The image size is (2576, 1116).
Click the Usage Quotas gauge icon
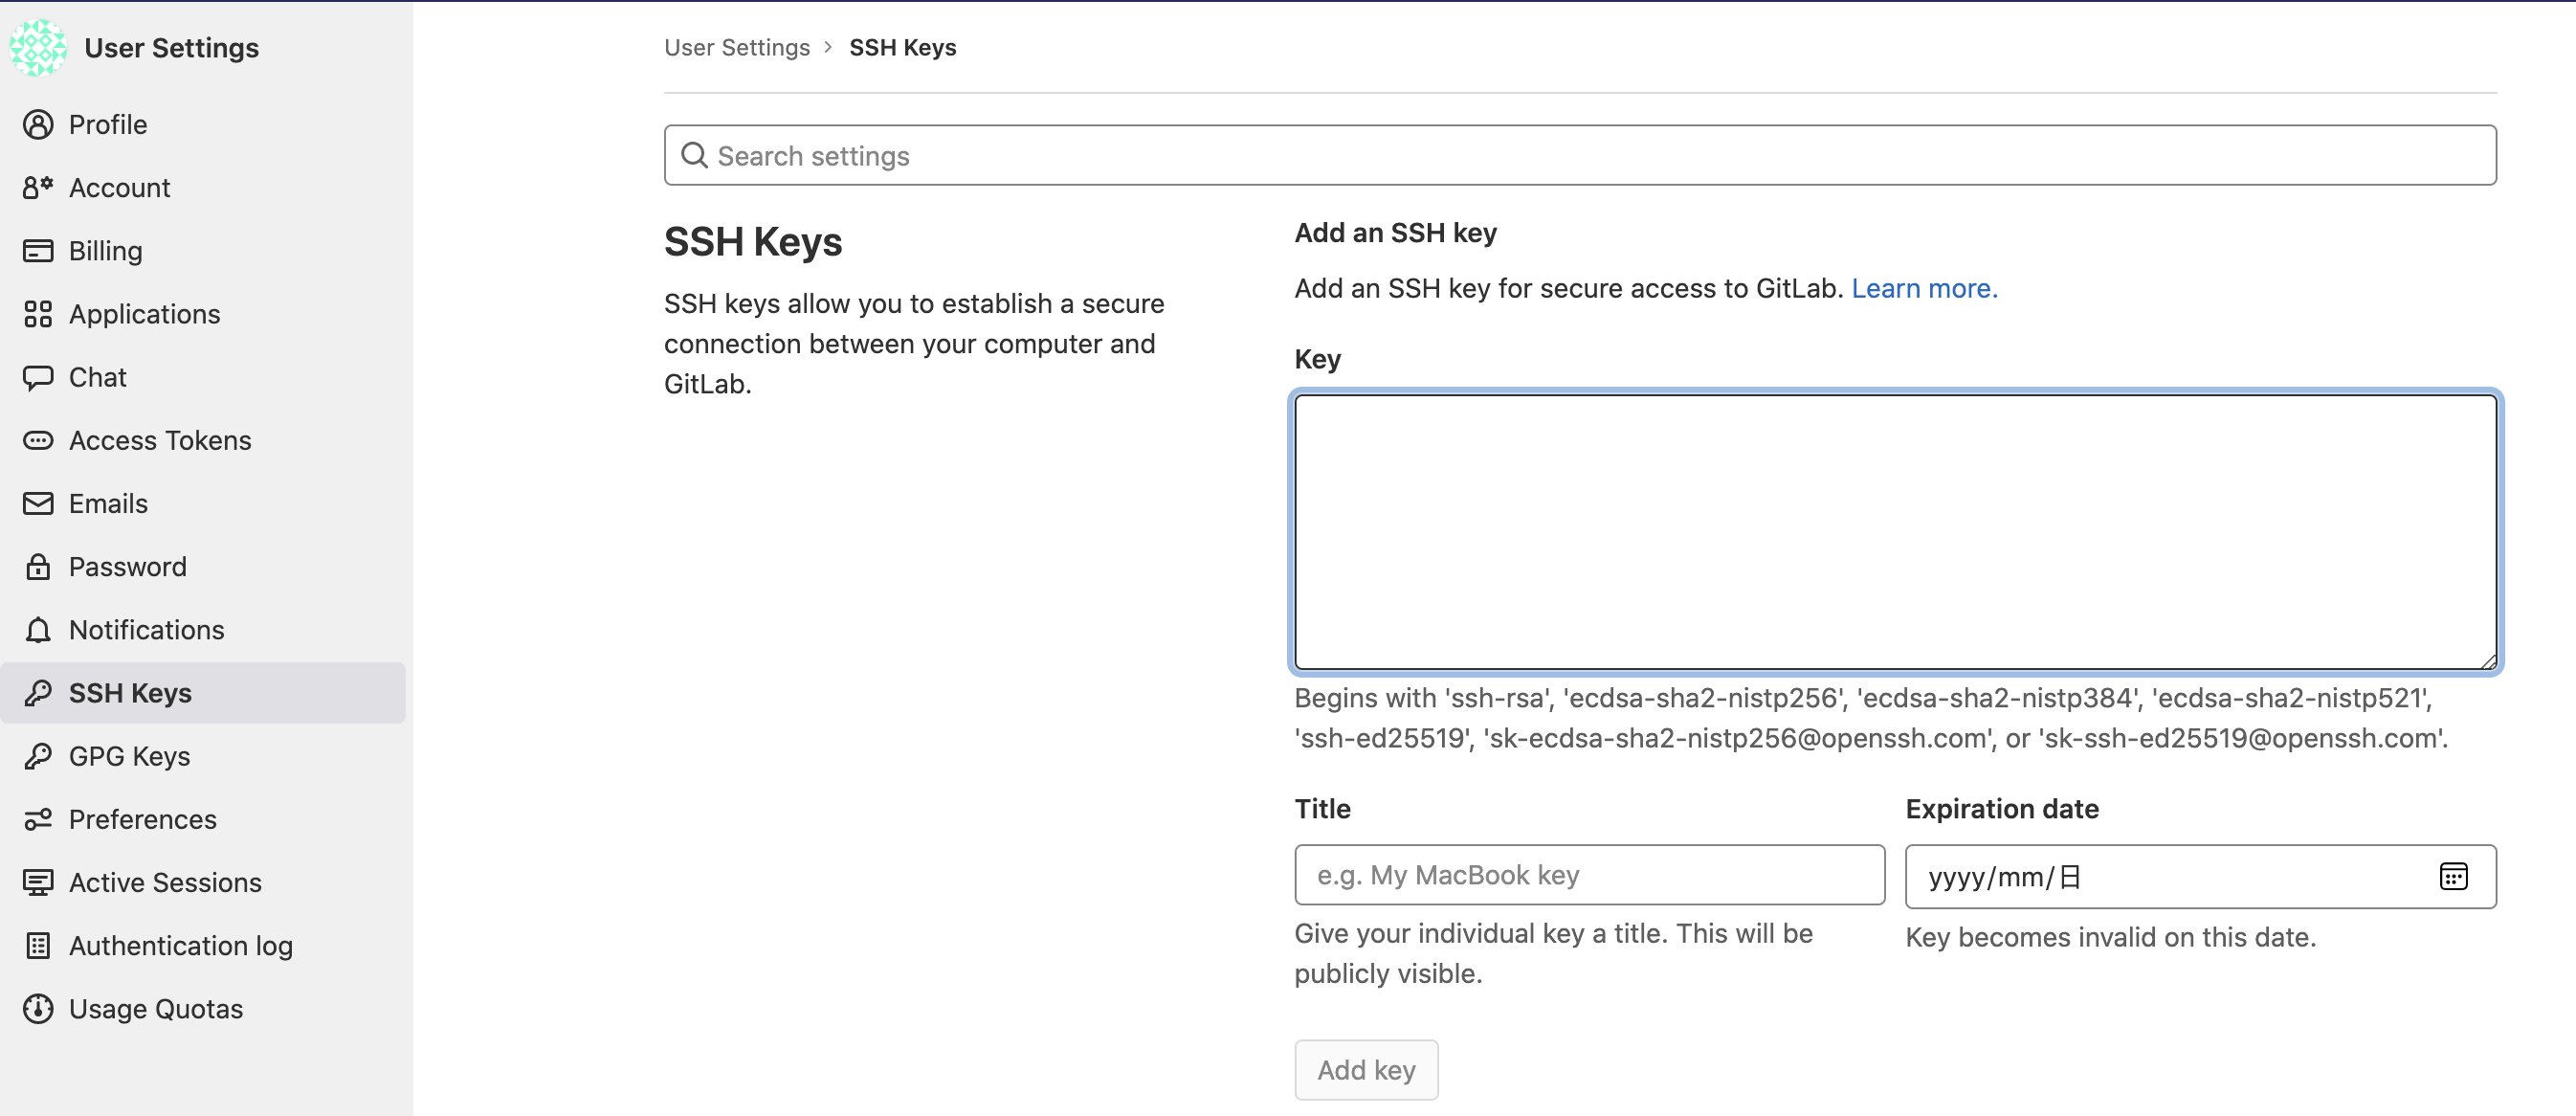tap(38, 1008)
